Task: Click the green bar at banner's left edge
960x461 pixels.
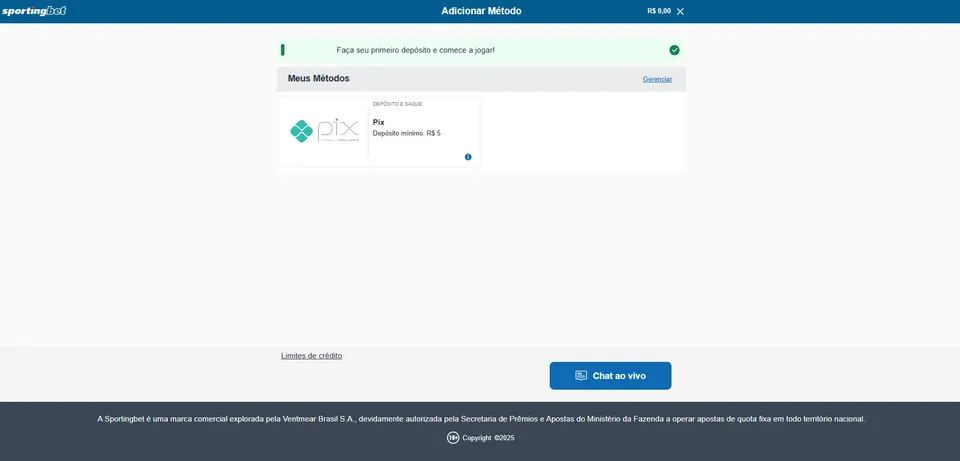Action: pyautogui.click(x=283, y=50)
